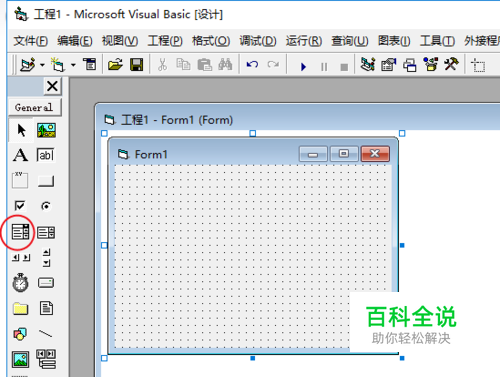Select the Shape control tool
Image resolution: width=500 pixels, height=377 pixels.
point(20,334)
